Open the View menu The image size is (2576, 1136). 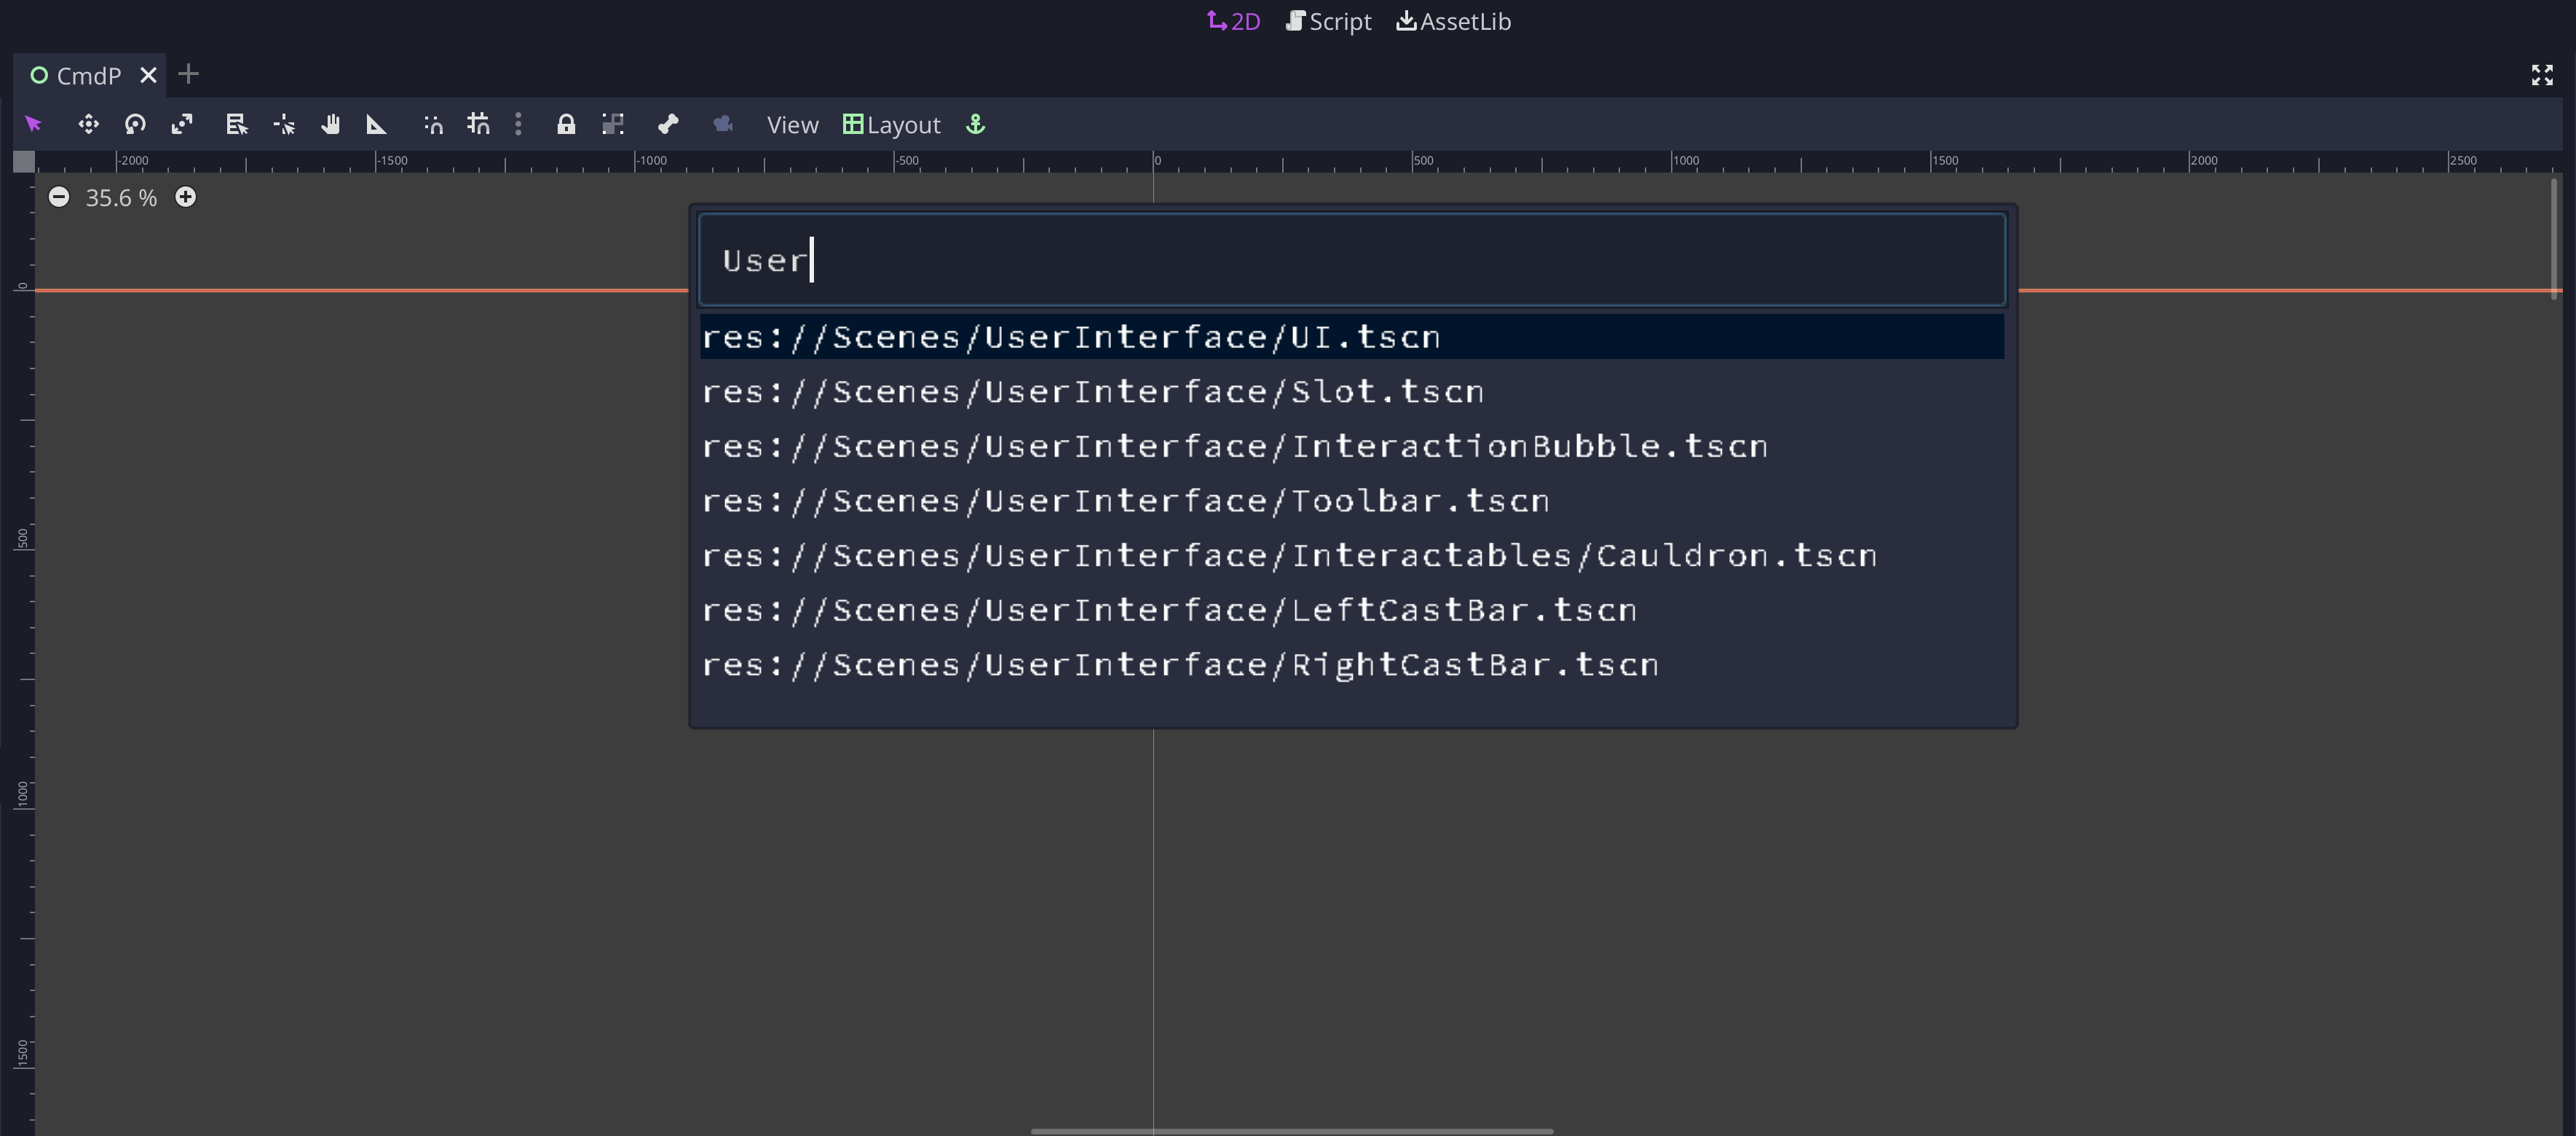792,125
